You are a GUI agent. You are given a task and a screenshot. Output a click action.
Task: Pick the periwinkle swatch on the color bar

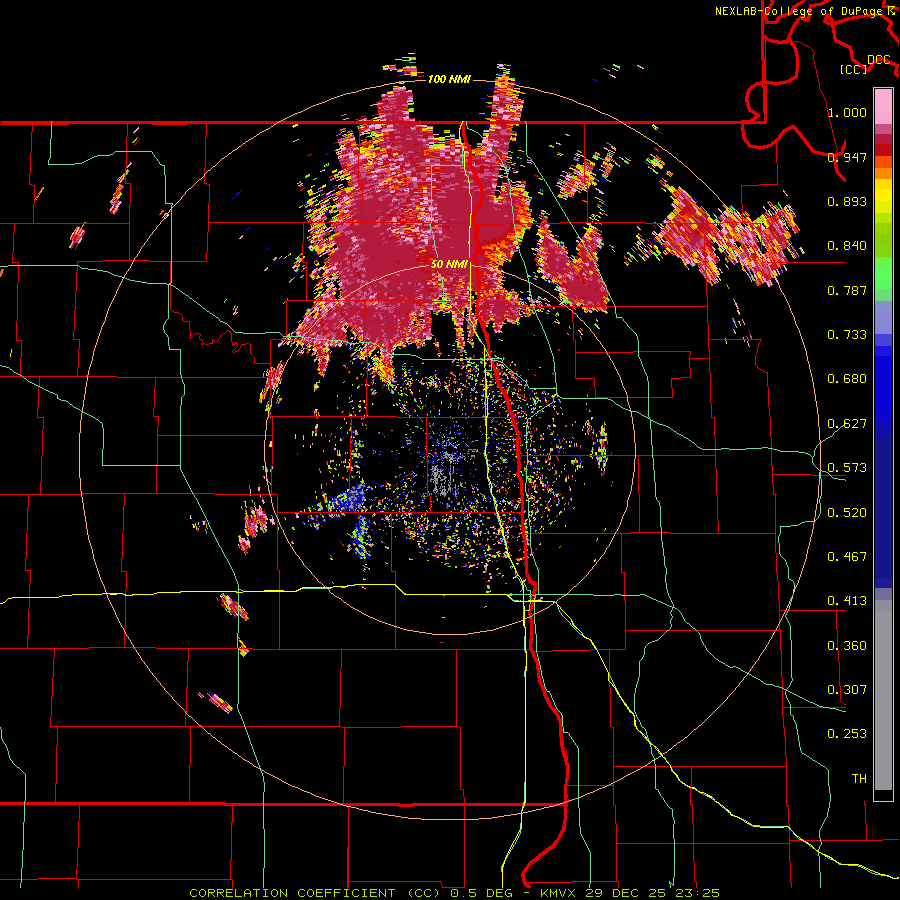(x=883, y=318)
